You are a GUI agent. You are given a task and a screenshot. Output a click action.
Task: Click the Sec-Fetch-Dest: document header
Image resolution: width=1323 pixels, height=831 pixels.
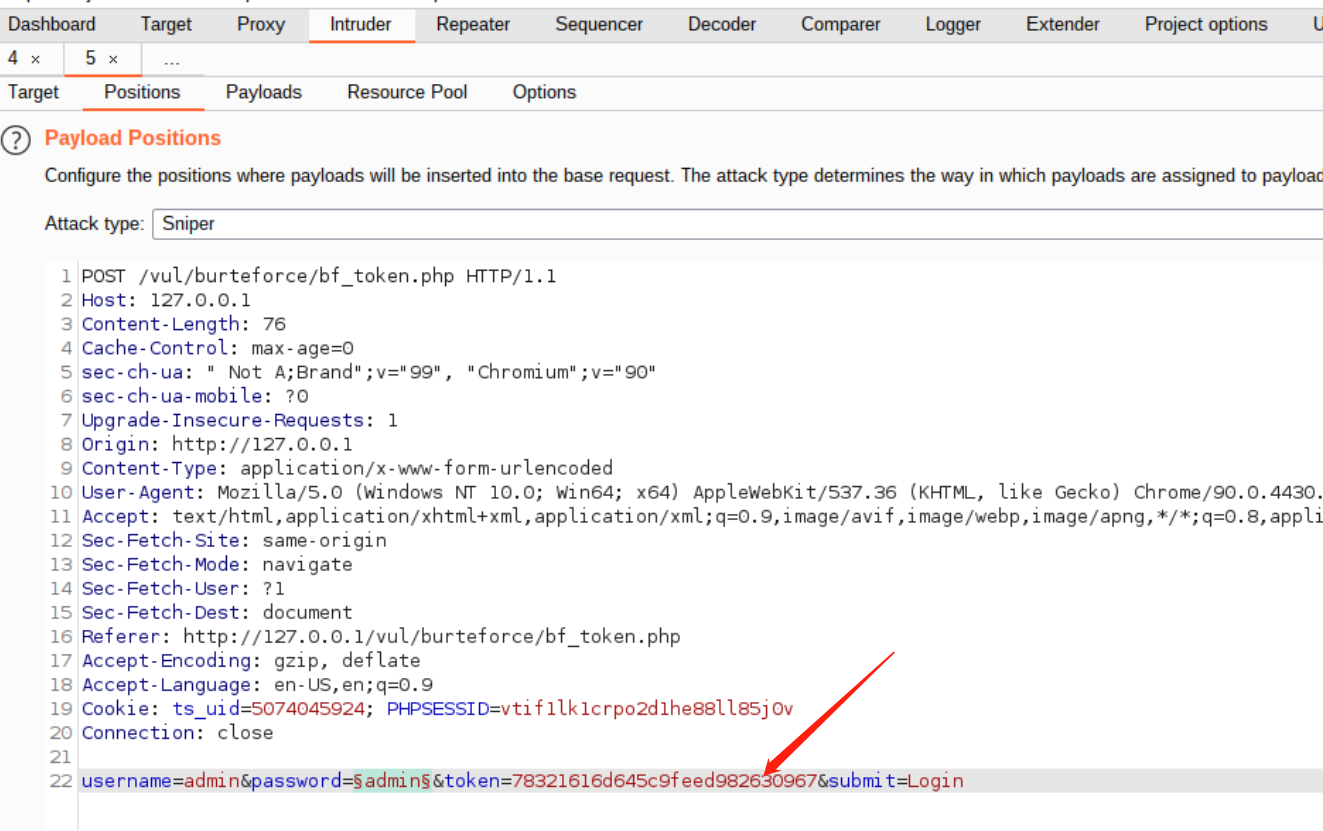(x=217, y=612)
